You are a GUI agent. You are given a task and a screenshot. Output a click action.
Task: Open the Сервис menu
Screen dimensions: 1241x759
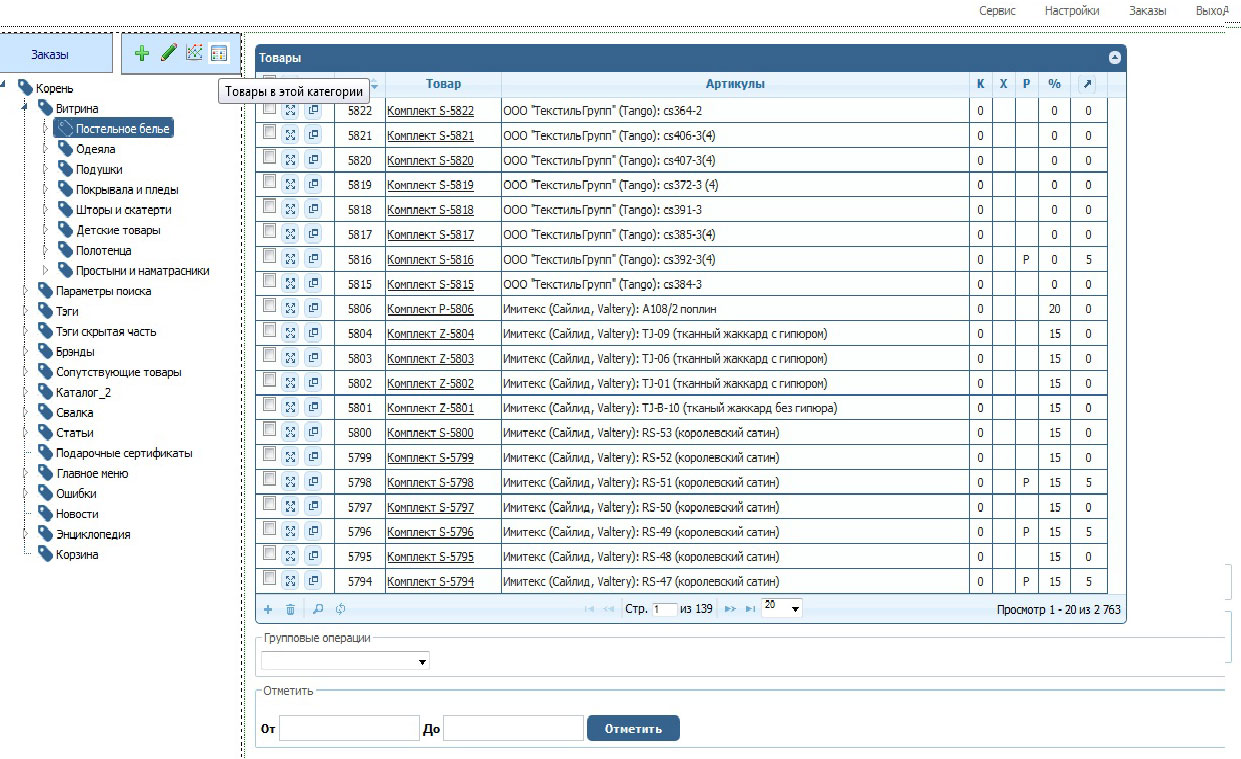coord(997,10)
